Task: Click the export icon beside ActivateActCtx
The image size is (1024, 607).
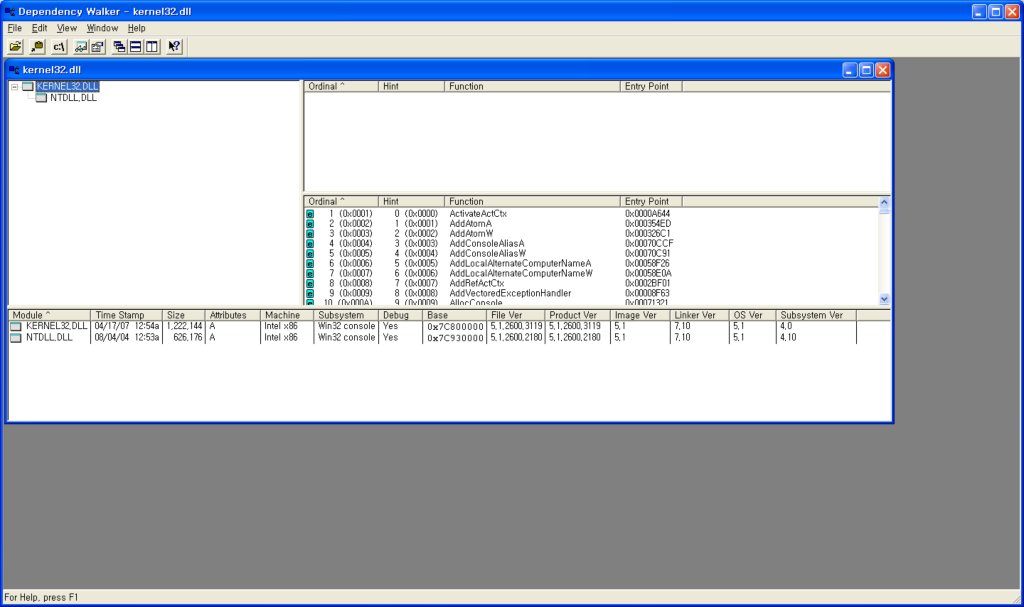Action: [x=310, y=214]
